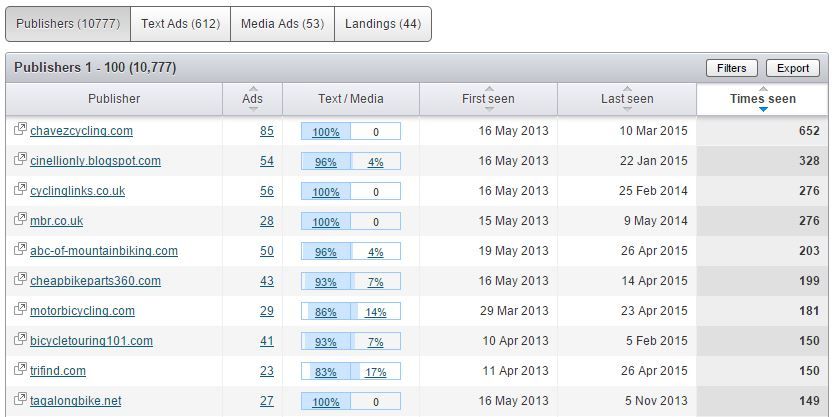The height and width of the screenshot is (417, 833).
Task: Open external link icon for chavezcycling.com
Action: pos(20,129)
